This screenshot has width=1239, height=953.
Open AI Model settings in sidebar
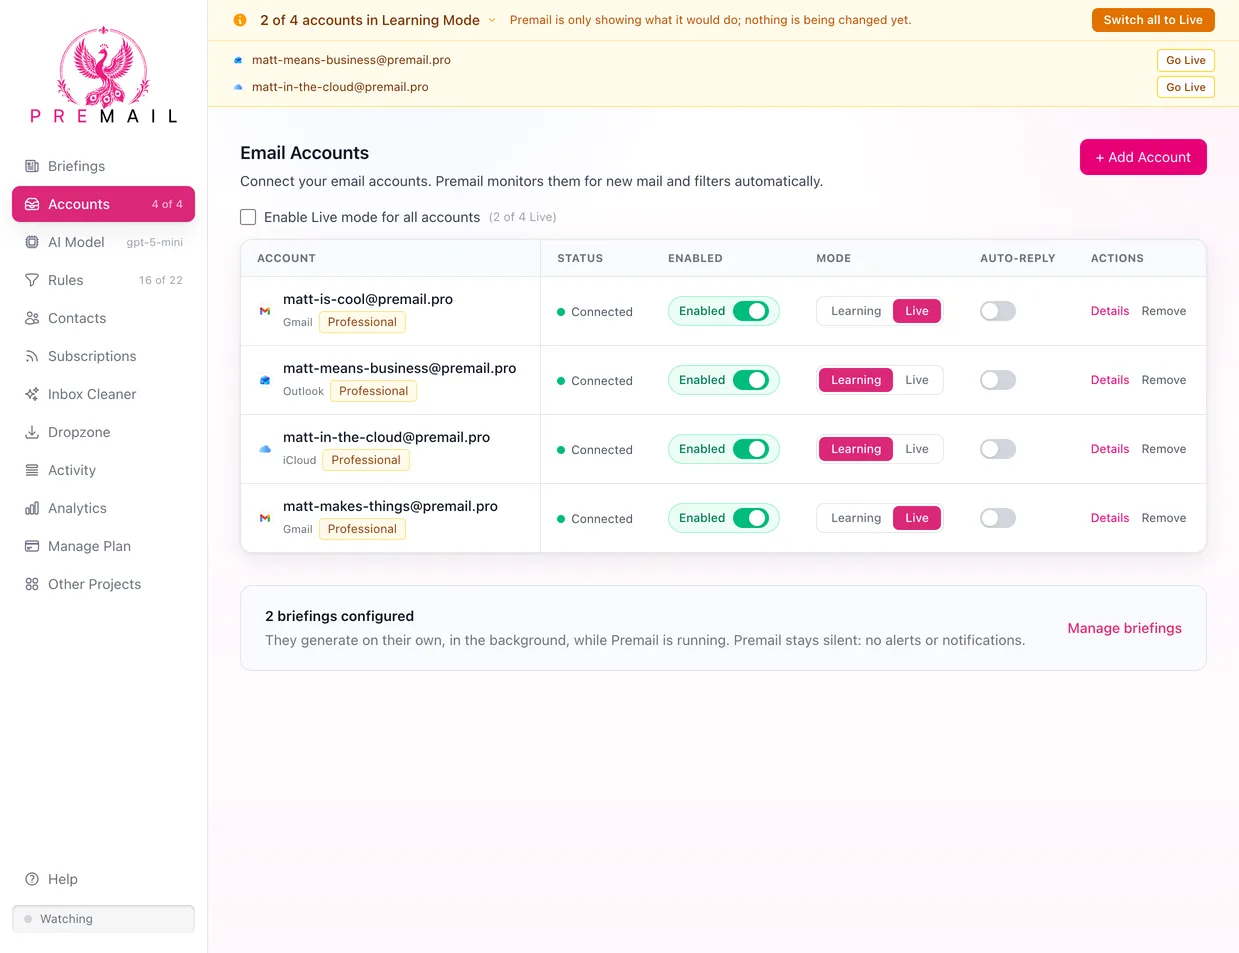[x=104, y=242]
